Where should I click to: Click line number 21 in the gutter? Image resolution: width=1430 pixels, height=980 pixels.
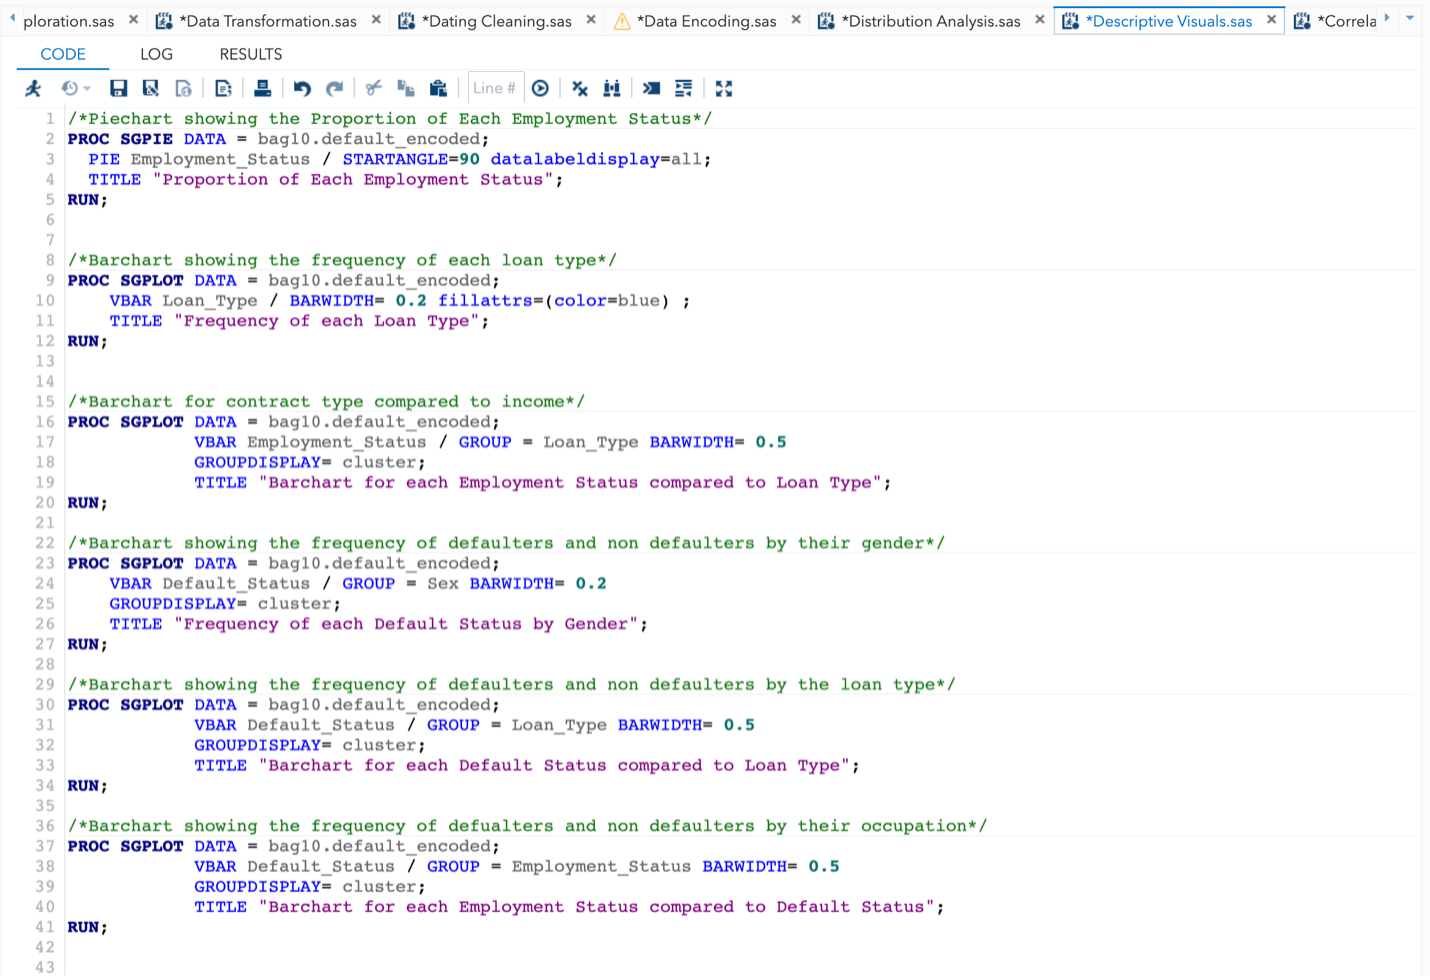pyautogui.click(x=45, y=523)
